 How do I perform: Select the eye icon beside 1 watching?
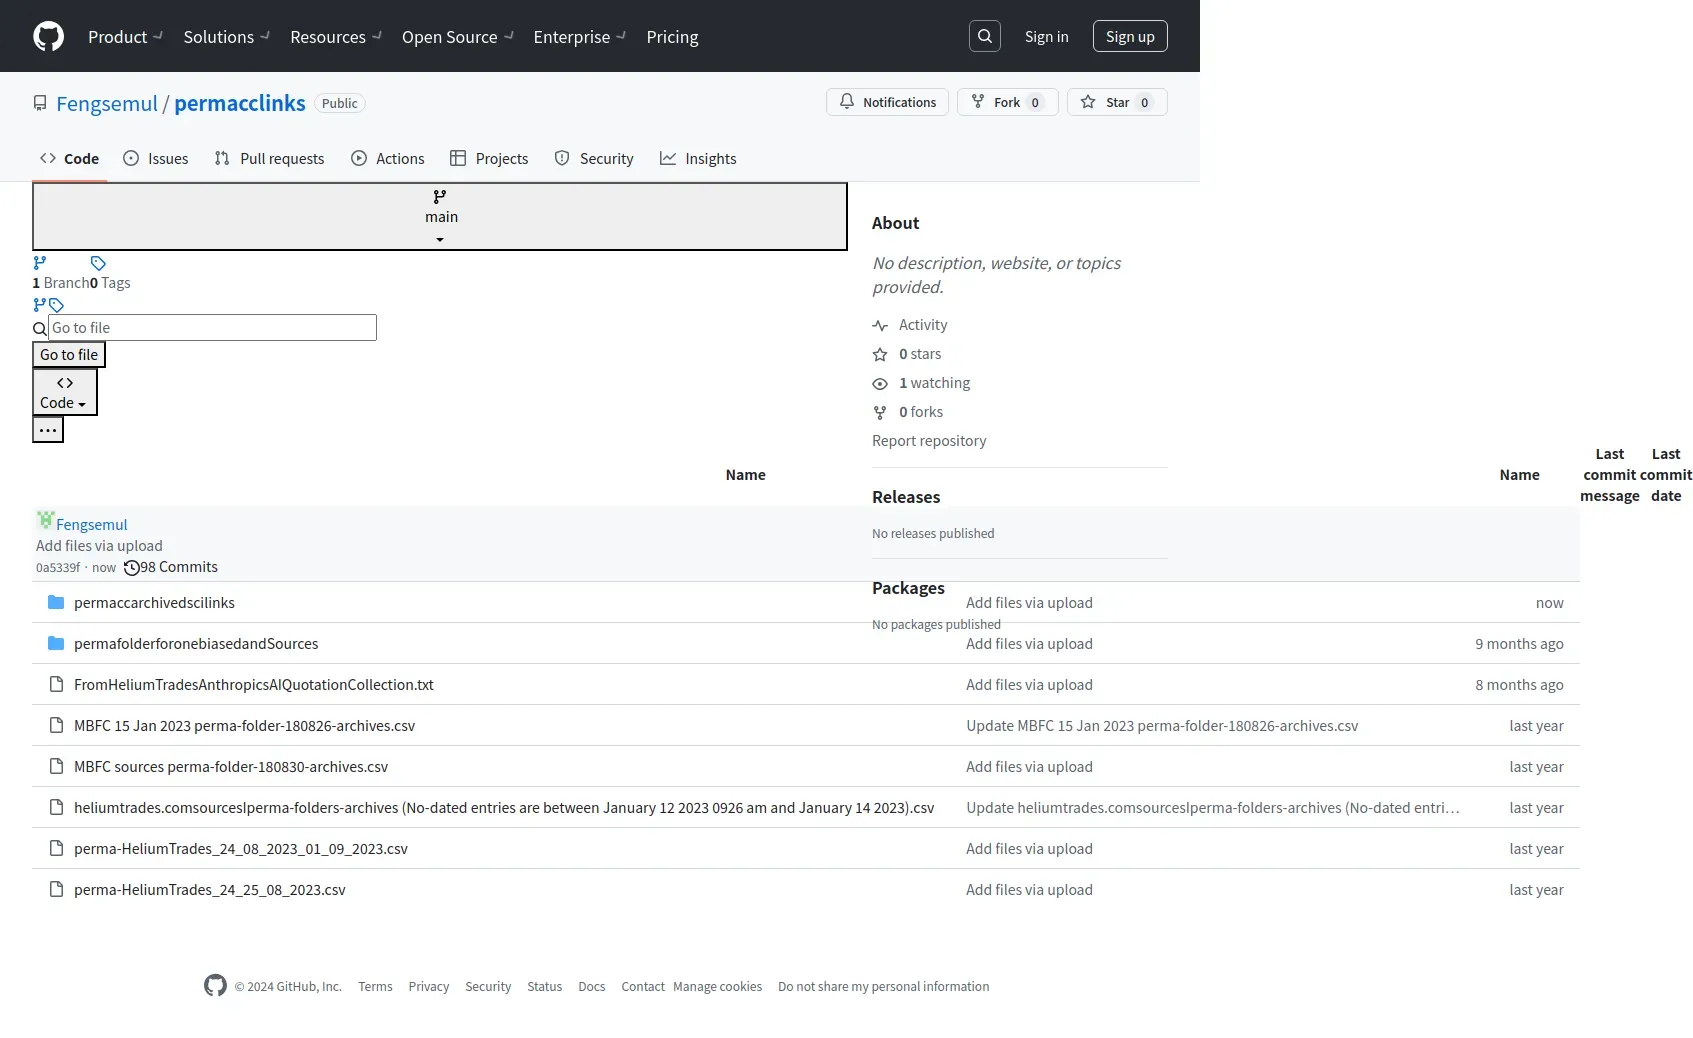[x=880, y=384]
